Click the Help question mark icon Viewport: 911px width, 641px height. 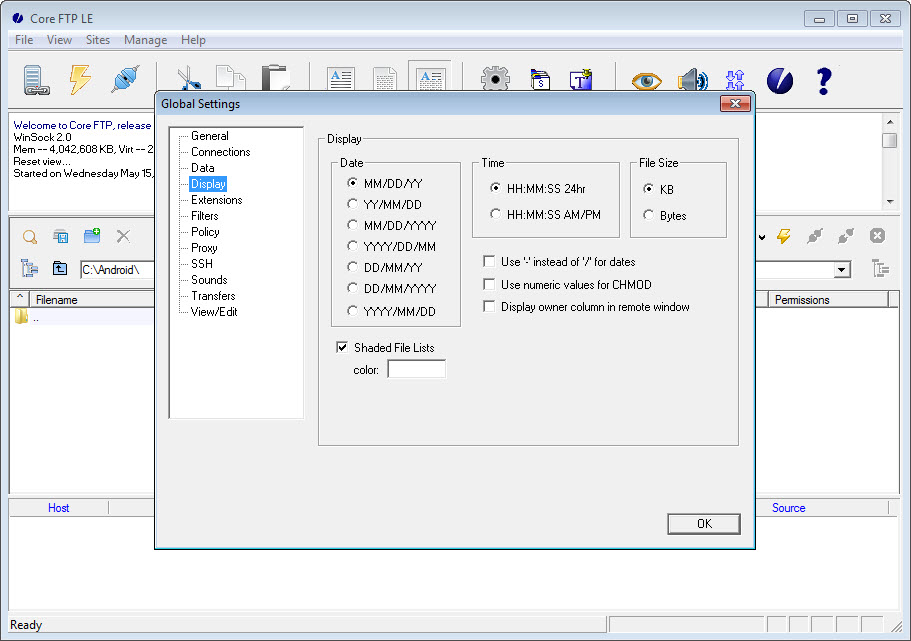[823, 81]
